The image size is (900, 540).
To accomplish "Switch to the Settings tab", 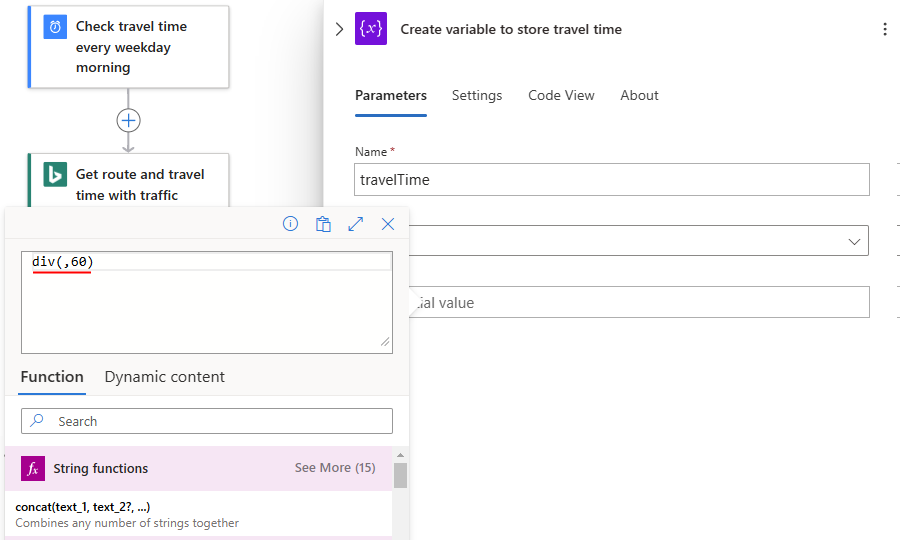I will point(477,96).
